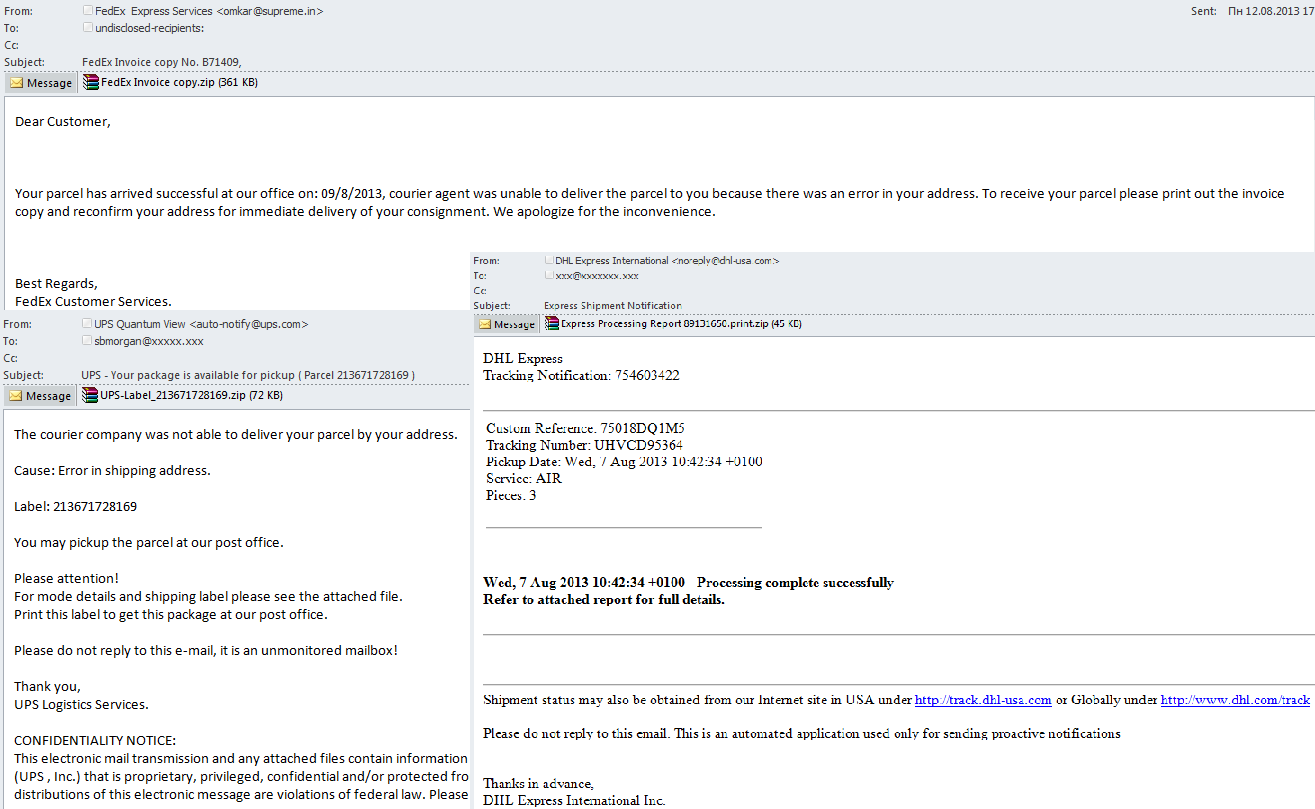This screenshot has width=1315, height=809.
Task: Click sender 'UPS Quantum View <auto-notify@ups.com>'
Action: click(201, 324)
